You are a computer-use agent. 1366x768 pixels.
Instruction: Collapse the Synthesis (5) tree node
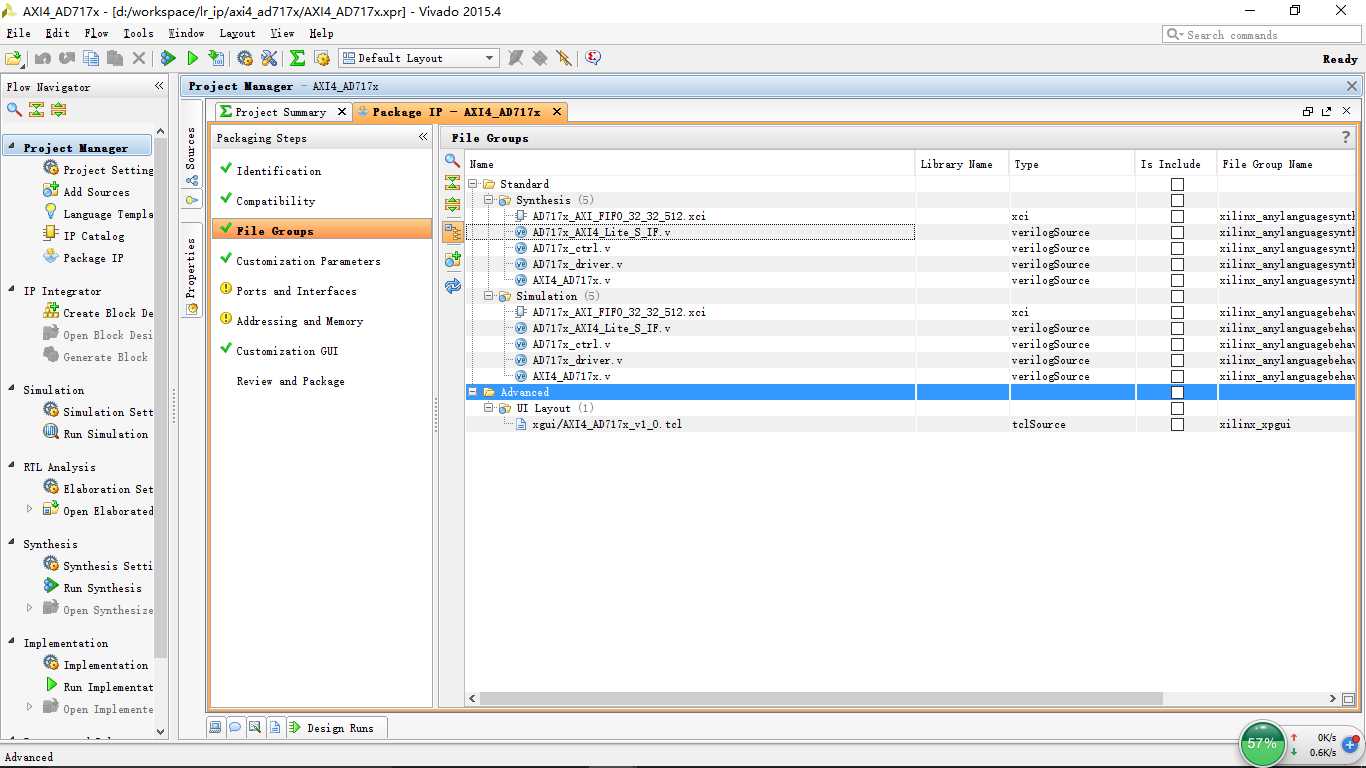[489, 200]
